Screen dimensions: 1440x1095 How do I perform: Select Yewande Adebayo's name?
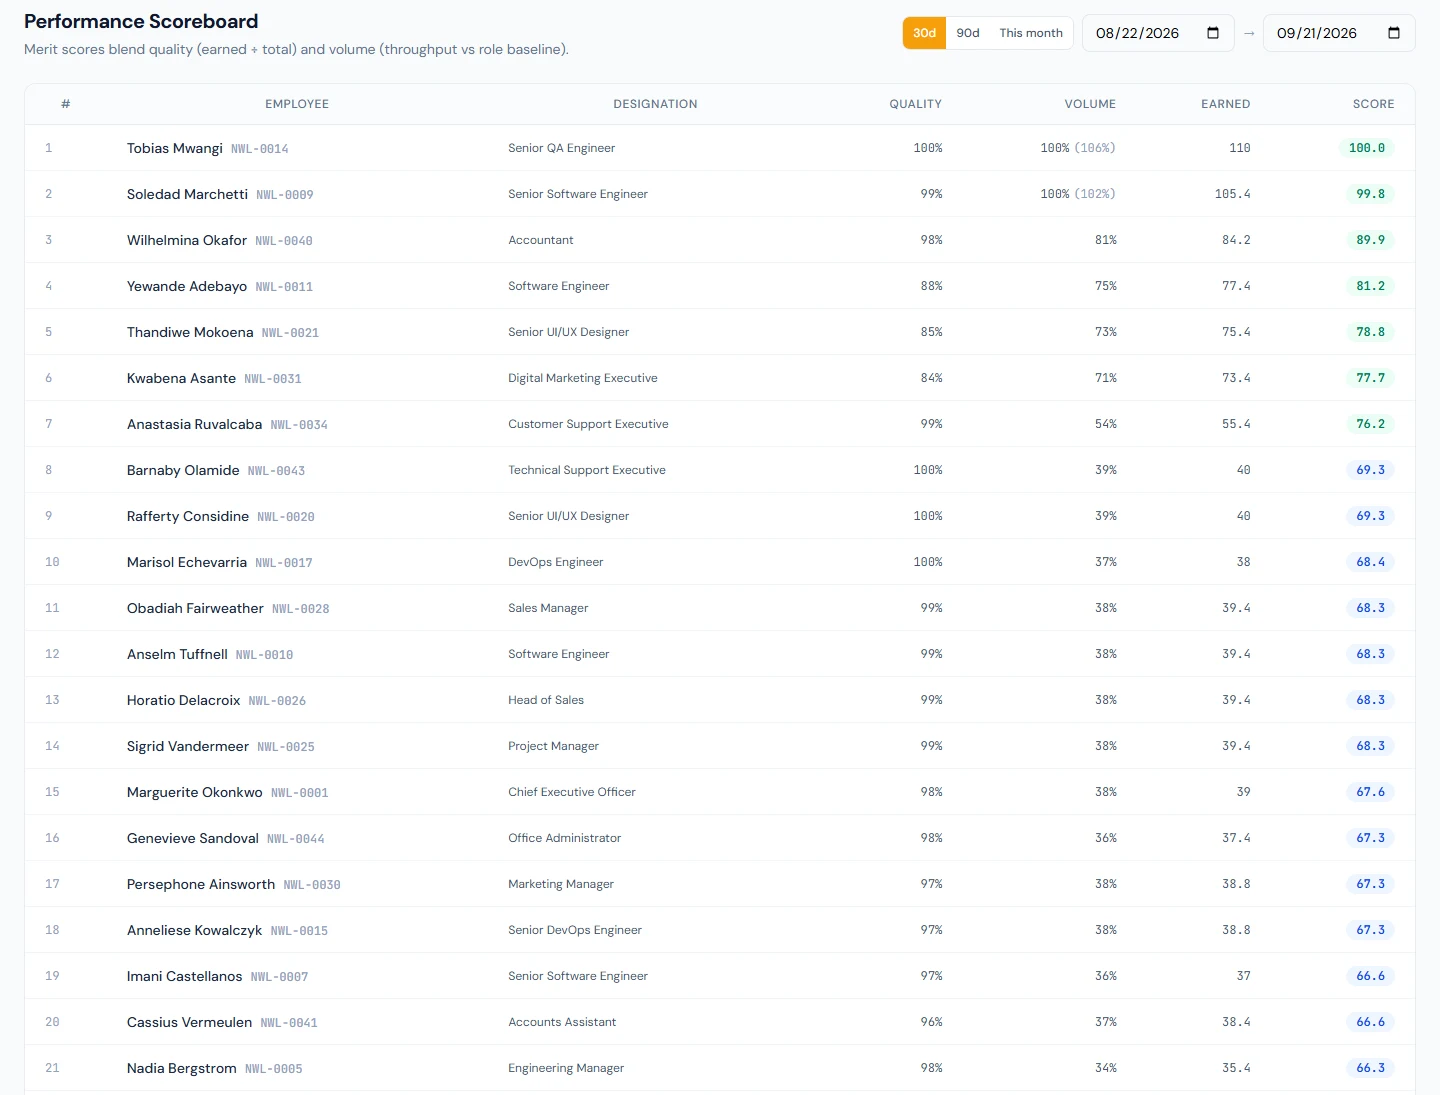tap(187, 286)
